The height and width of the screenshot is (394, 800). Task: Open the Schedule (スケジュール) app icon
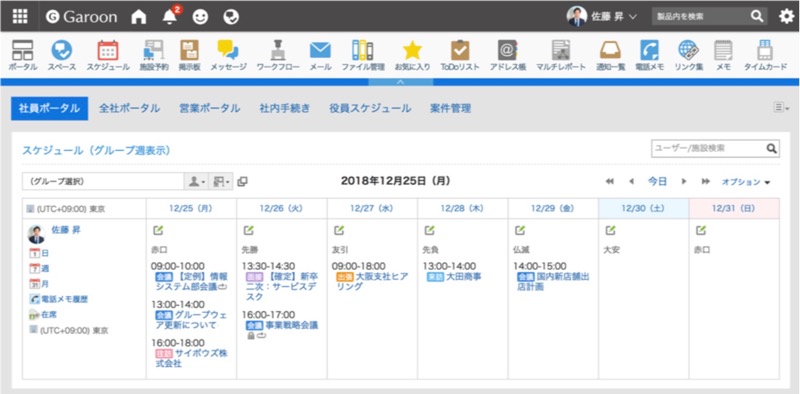tap(108, 51)
